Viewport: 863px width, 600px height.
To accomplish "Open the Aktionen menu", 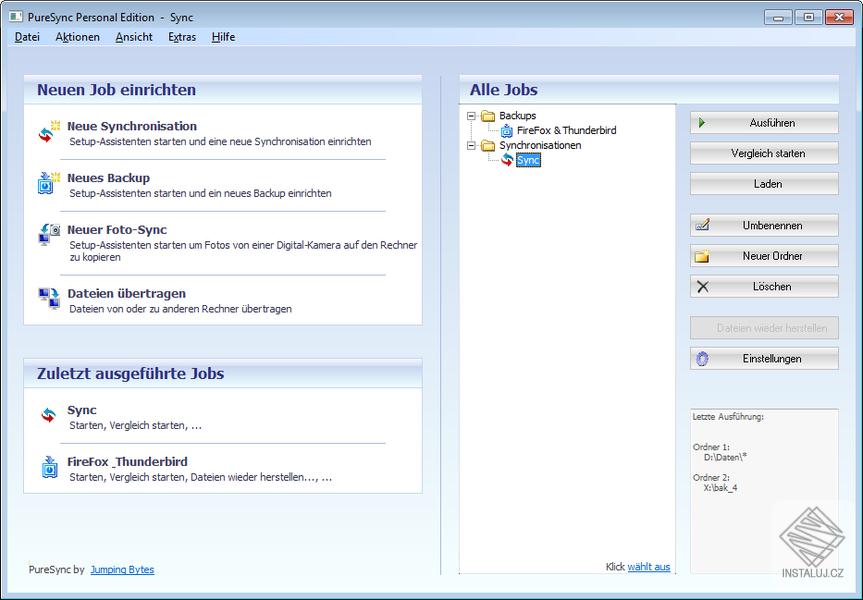I will (78, 37).
